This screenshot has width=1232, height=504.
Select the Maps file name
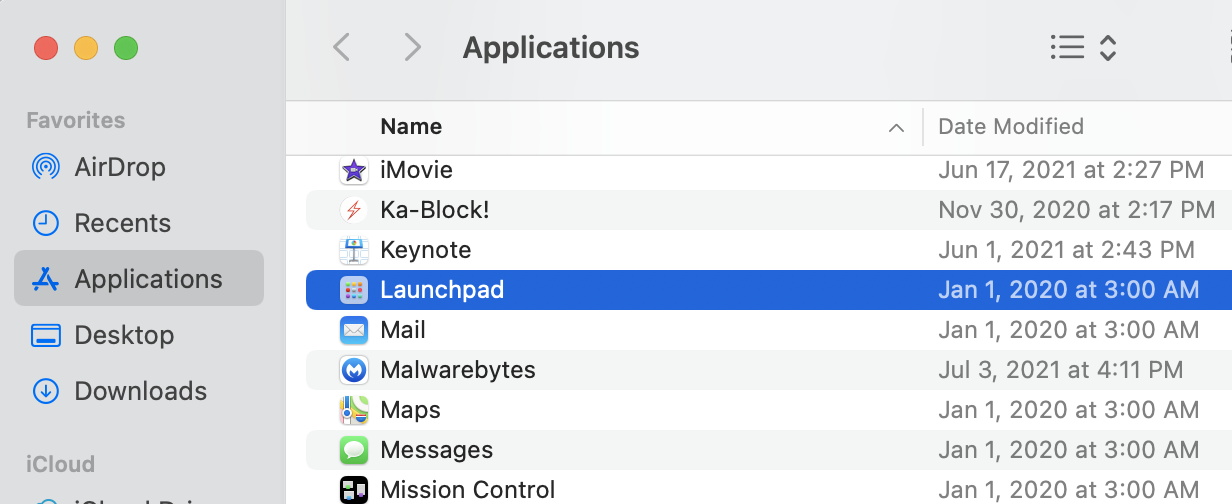410,410
